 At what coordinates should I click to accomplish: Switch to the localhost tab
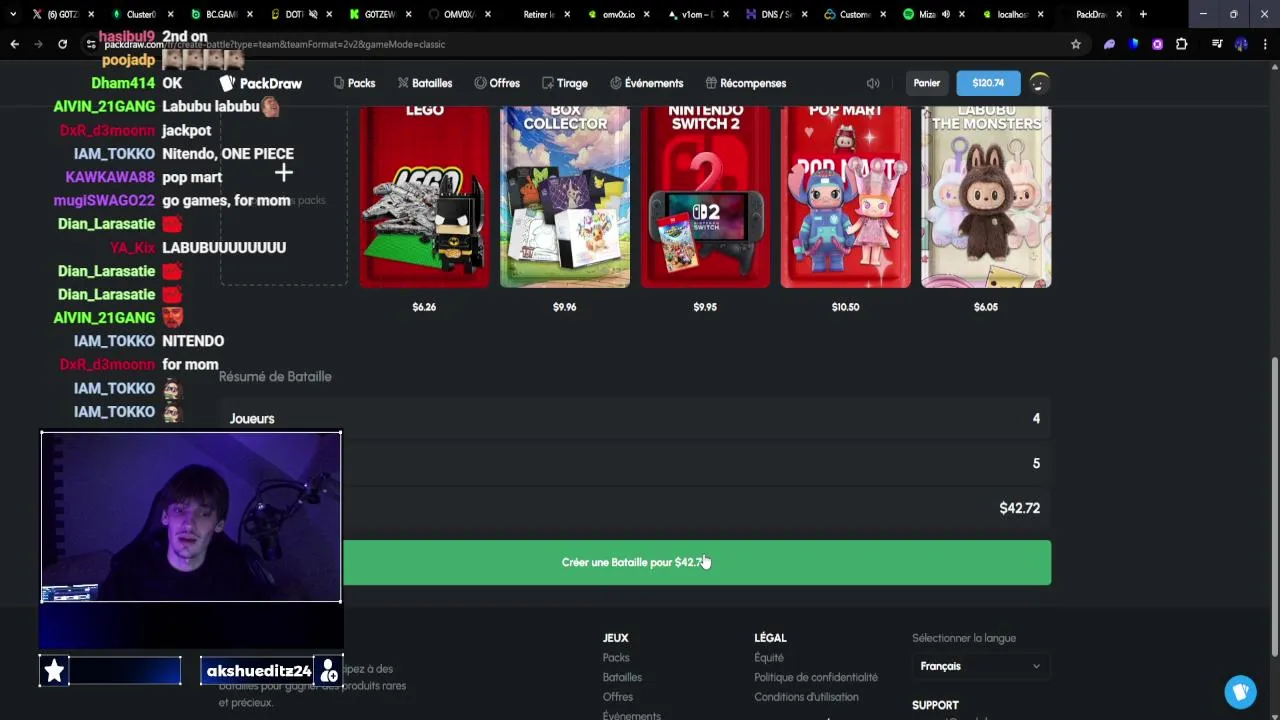[1013, 14]
